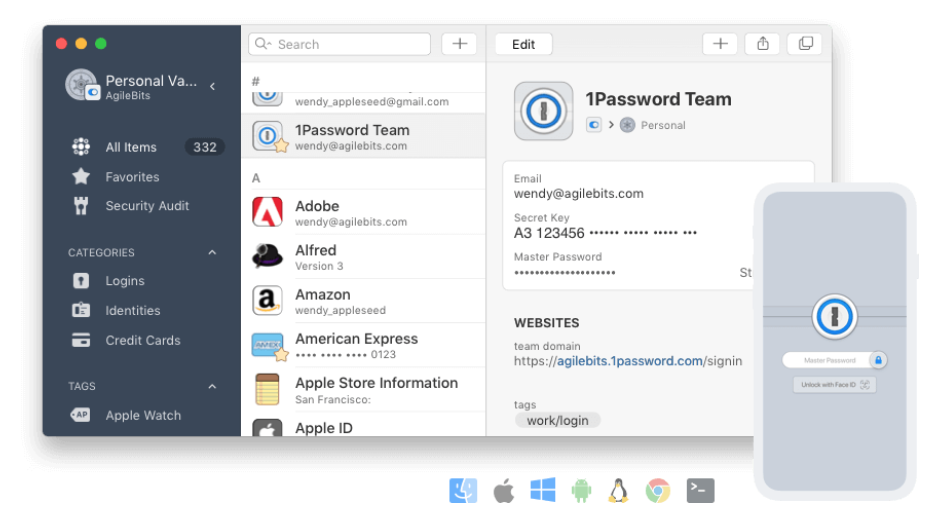Screen dimensions: 938x523
Task: Open agilebits.1password.com signin link
Action: (628, 361)
